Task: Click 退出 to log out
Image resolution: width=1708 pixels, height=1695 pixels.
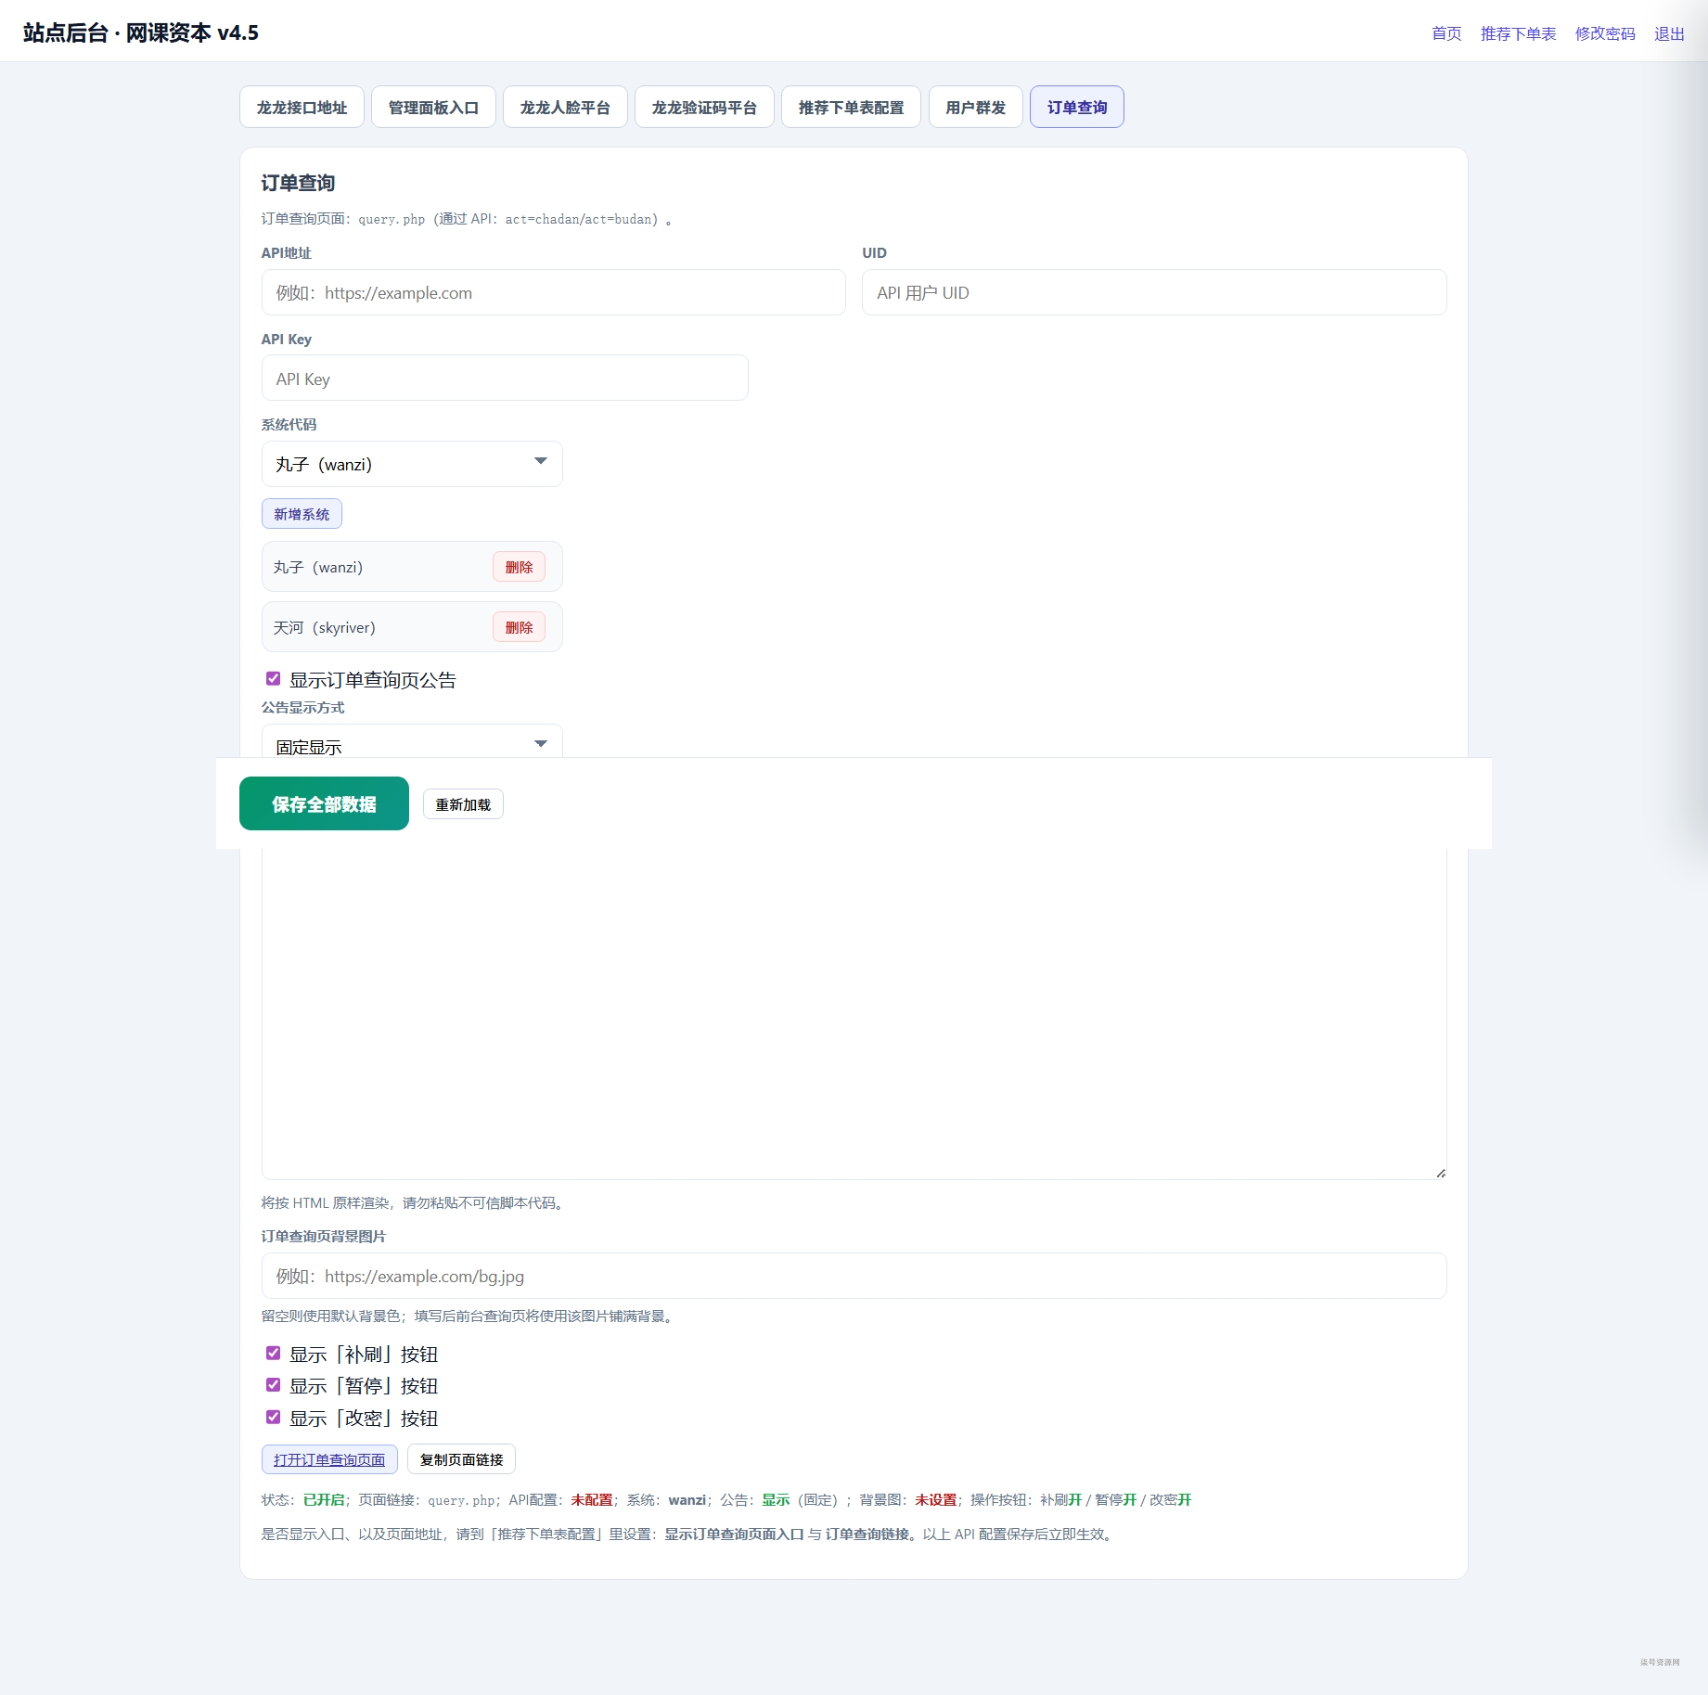Action: click(x=1669, y=34)
